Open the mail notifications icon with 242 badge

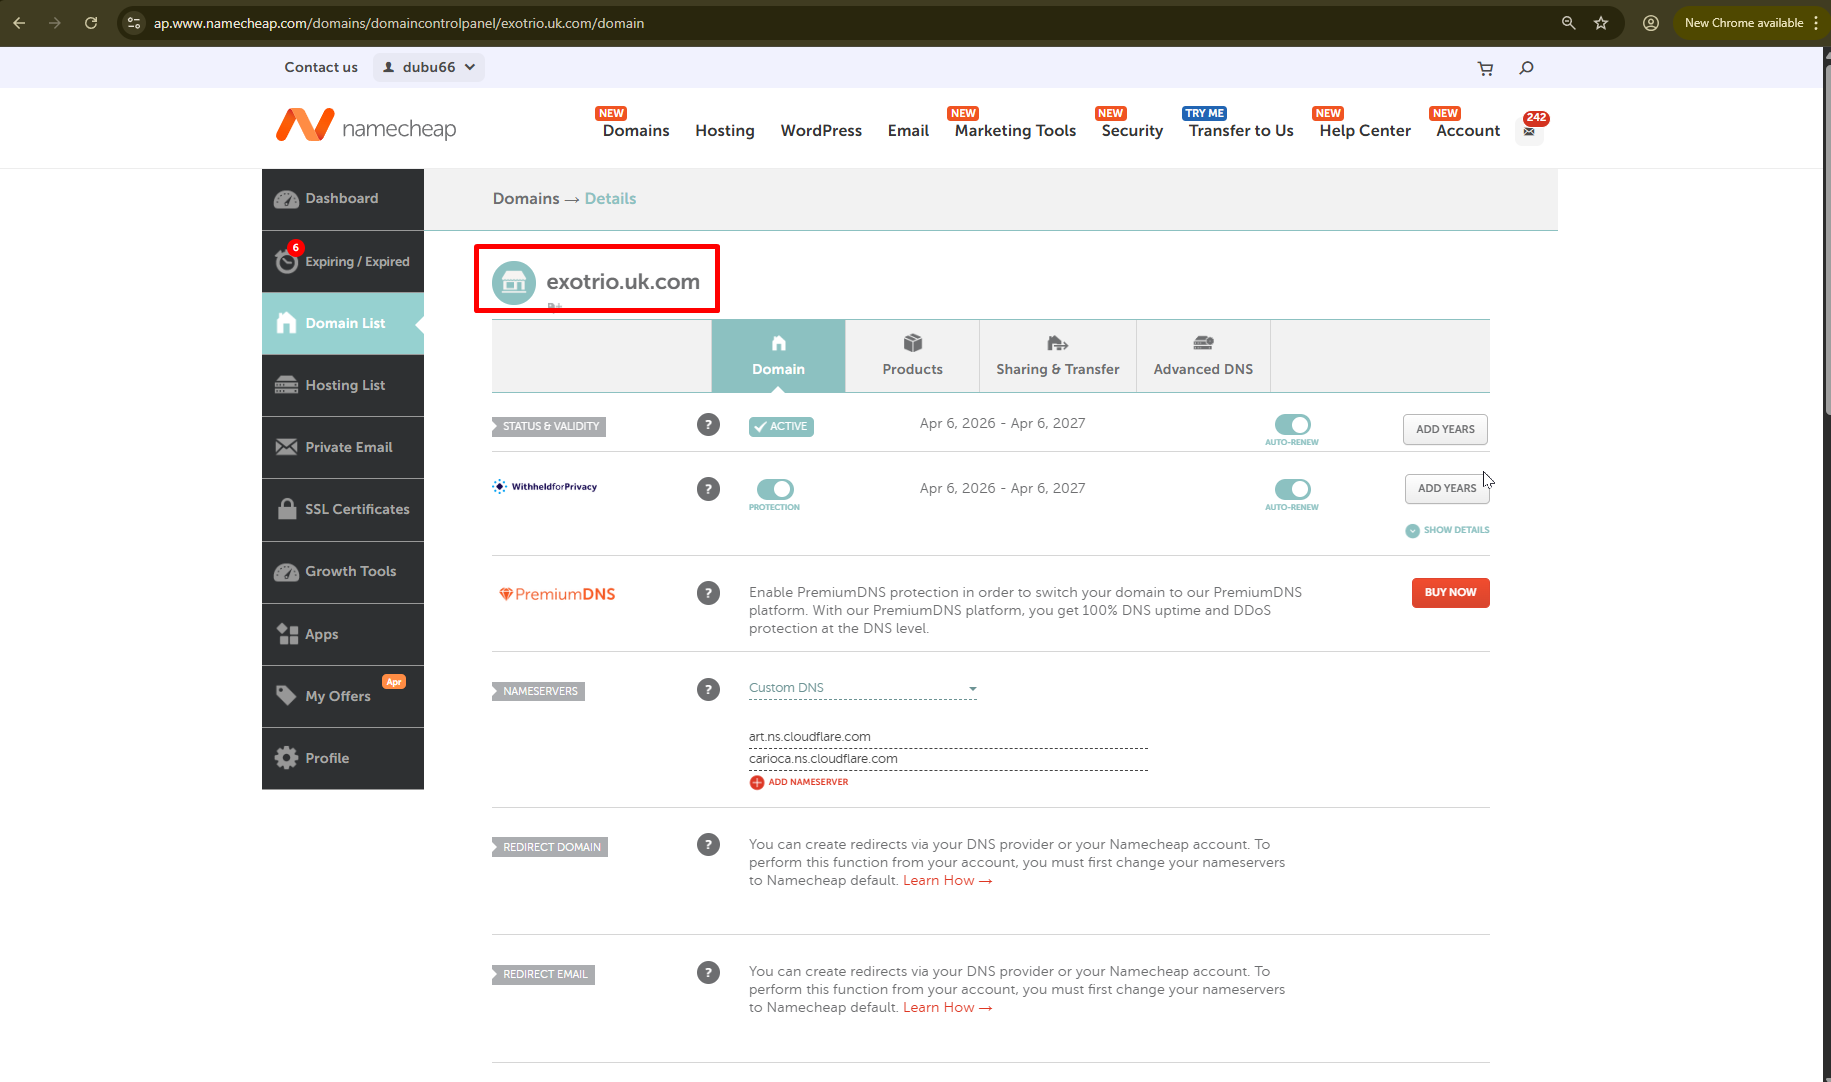click(1529, 131)
